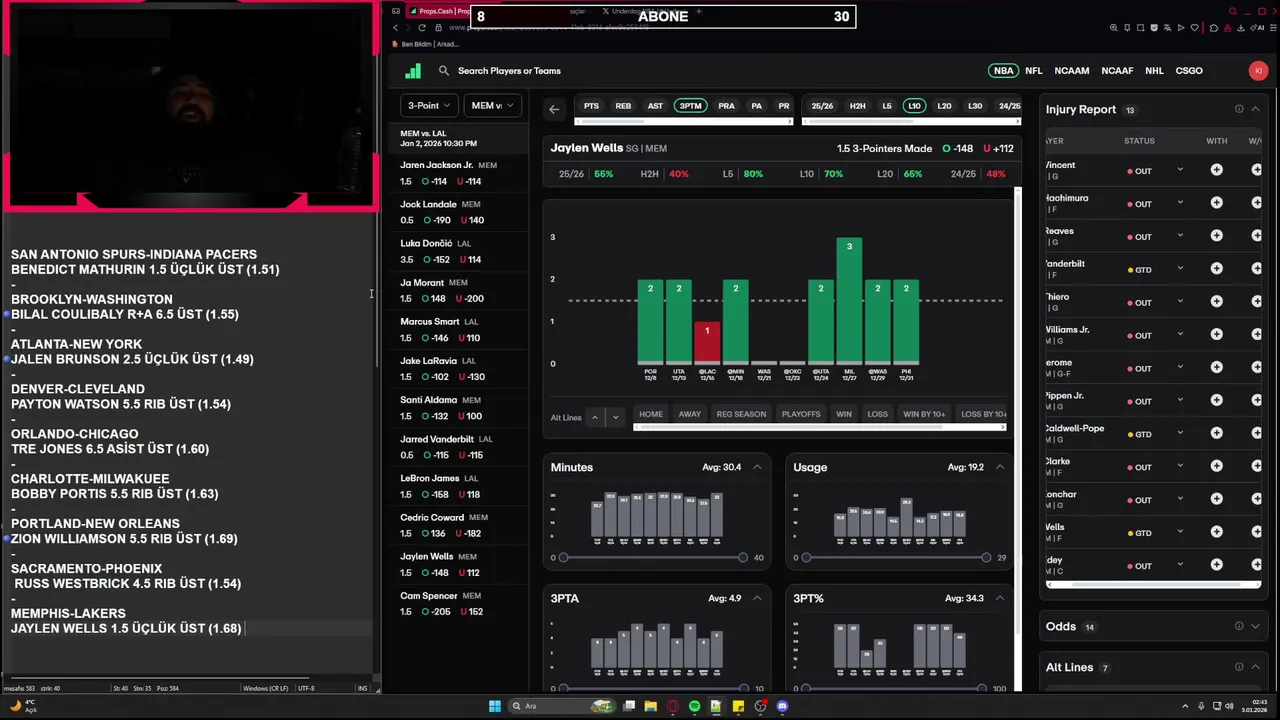The height and width of the screenshot is (720, 1280).
Task: Open Spotify from the taskbar
Action: coord(694,706)
